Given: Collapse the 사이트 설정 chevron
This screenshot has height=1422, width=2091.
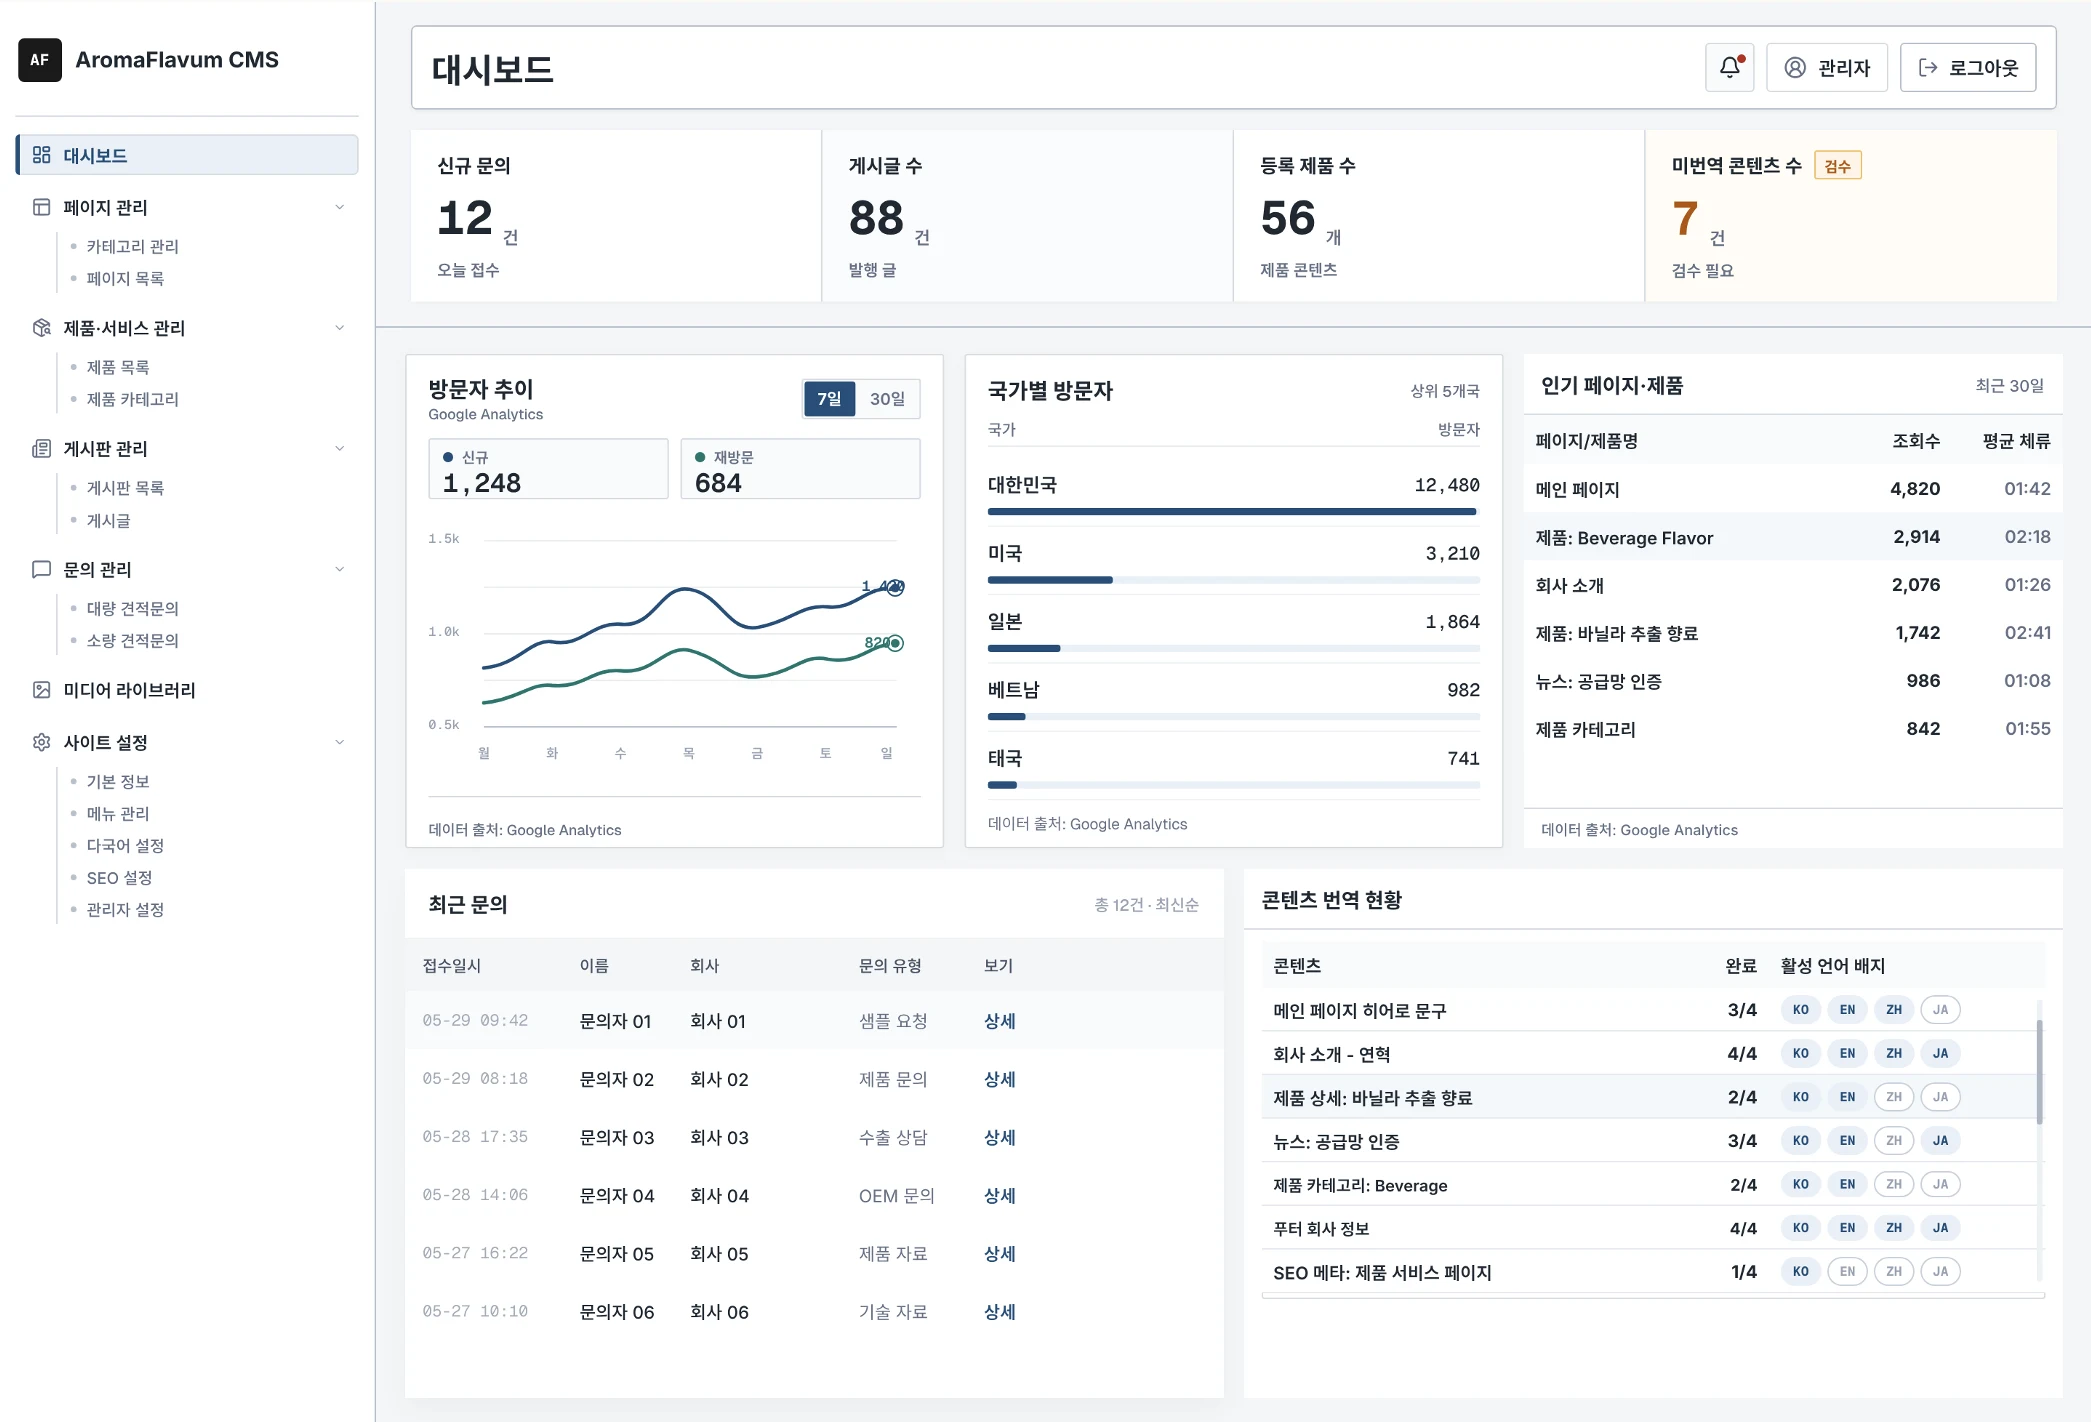Looking at the screenshot, I should point(340,742).
